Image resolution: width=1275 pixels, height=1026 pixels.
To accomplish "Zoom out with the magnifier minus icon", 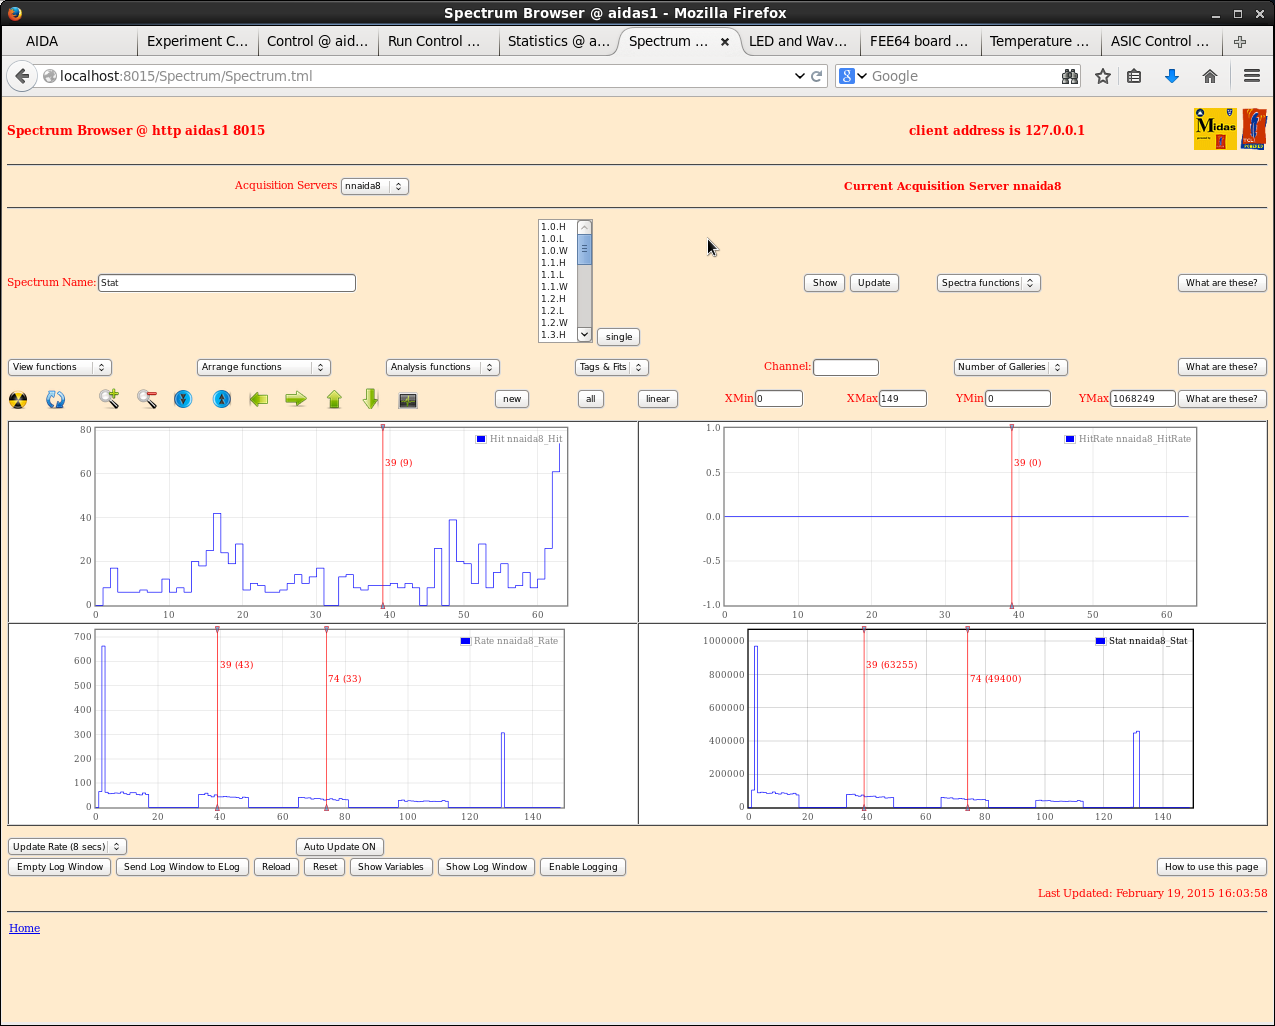I will [147, 399].
